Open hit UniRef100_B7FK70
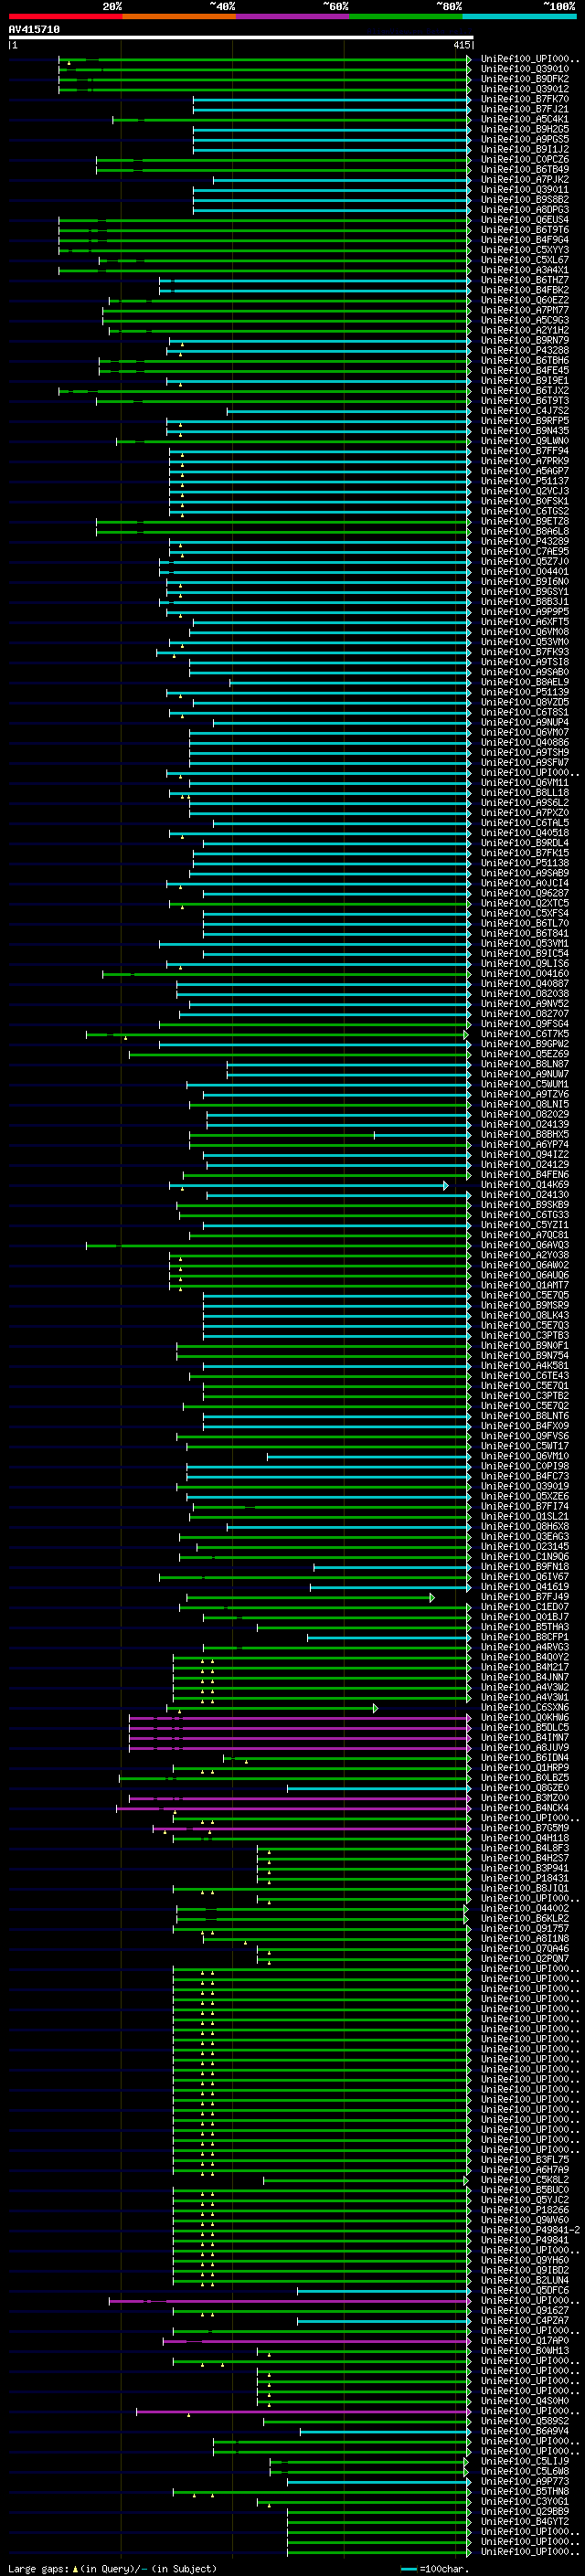The width and height of the screenshot is (585, 2576). (525, 99)
